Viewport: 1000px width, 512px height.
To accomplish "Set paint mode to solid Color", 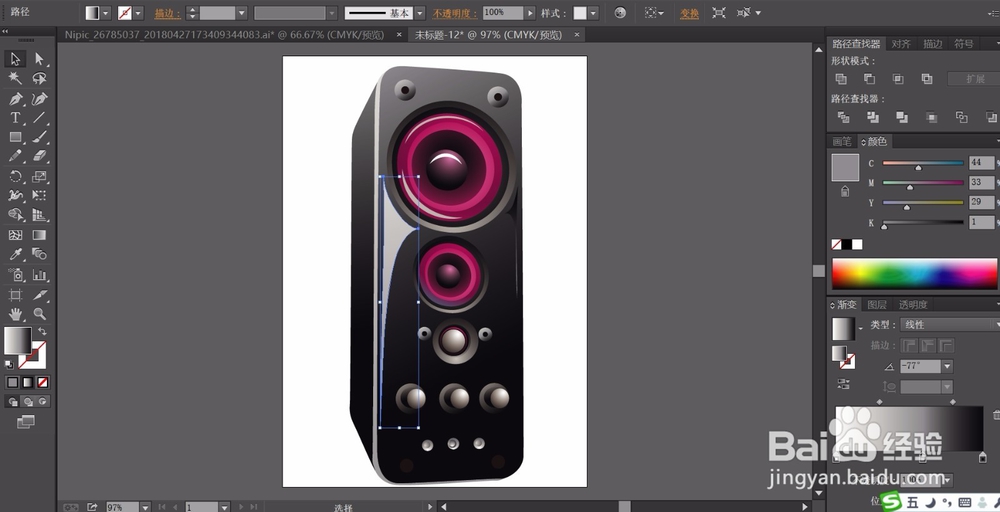I will [12, 383].
